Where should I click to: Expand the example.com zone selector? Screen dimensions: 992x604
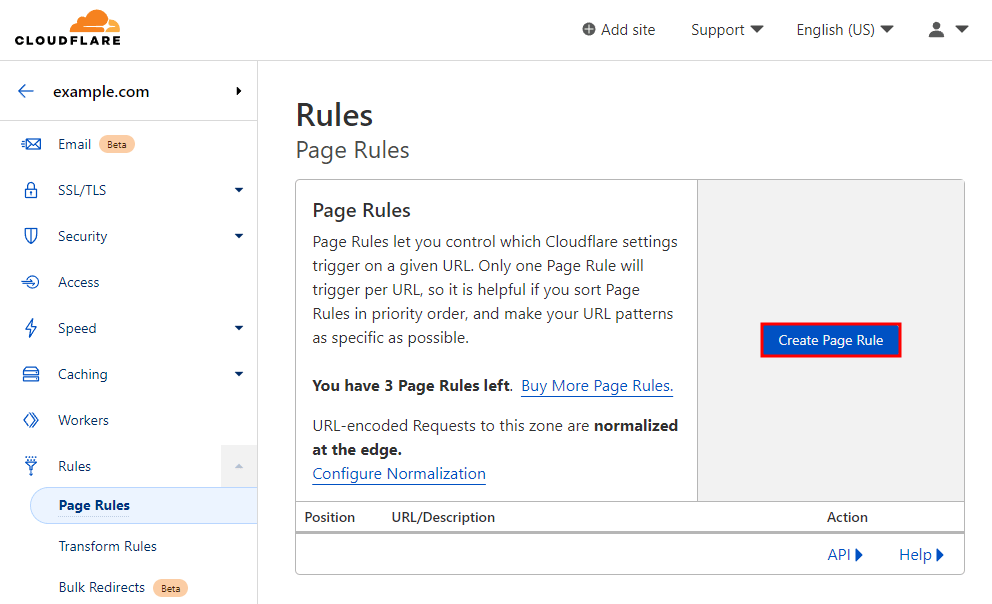(x=238, y=91)
